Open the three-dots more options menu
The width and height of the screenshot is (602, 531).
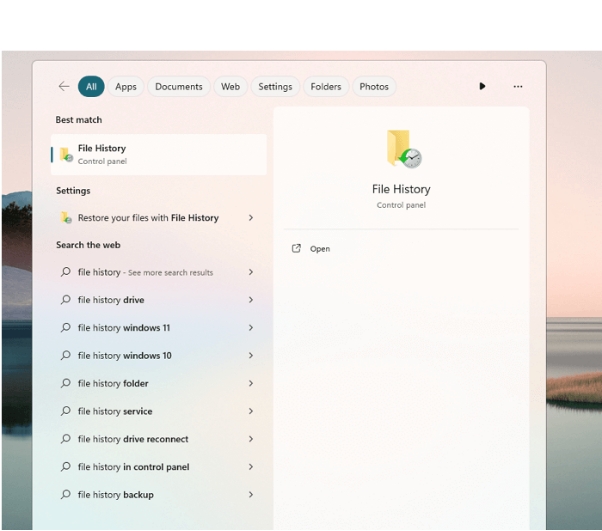[518, 86]
